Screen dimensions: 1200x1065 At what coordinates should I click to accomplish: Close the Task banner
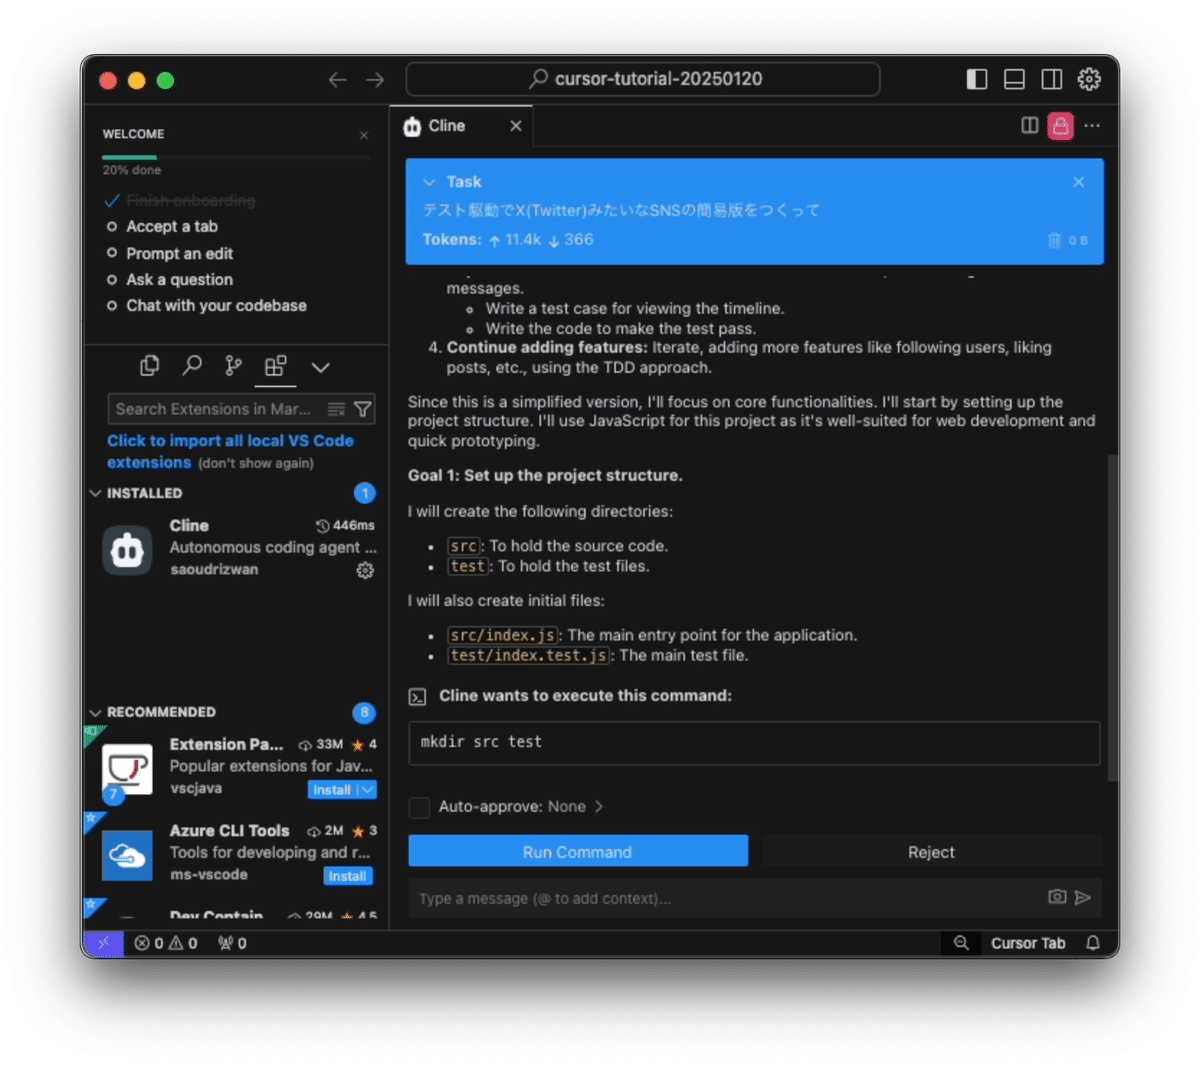(1078, 182)
